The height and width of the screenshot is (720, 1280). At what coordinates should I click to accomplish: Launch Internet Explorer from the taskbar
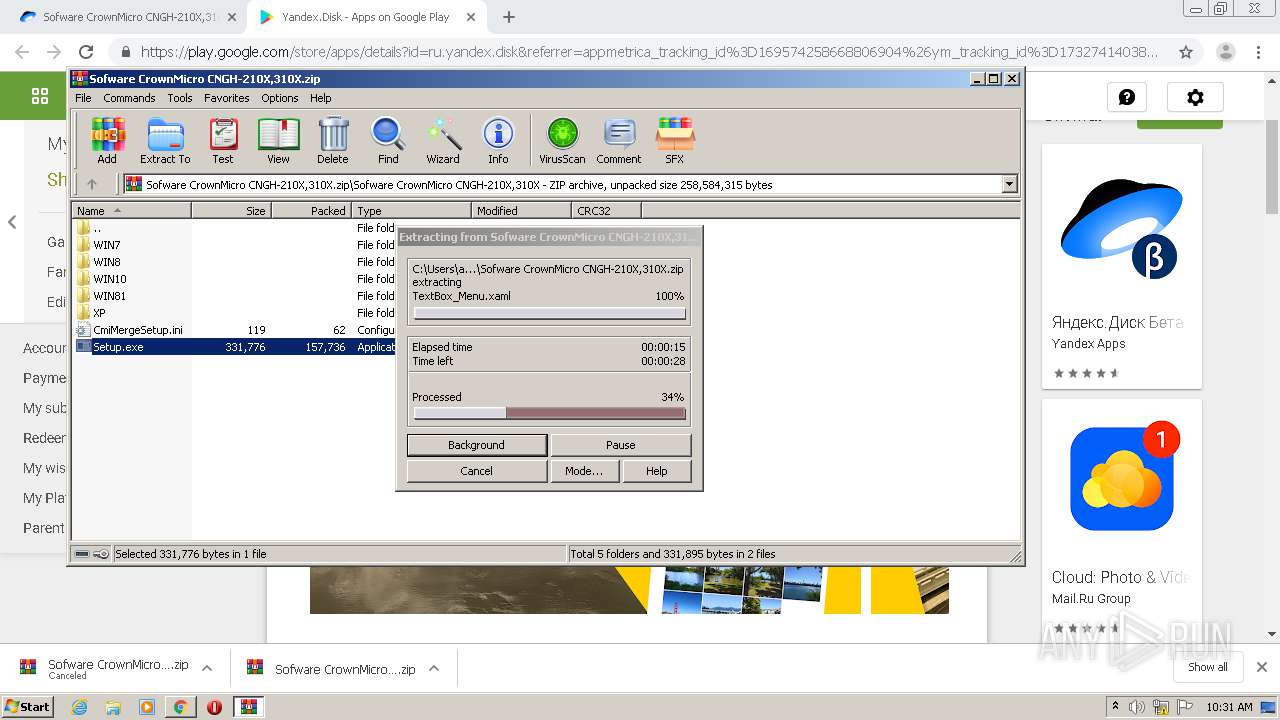(80, 707)
